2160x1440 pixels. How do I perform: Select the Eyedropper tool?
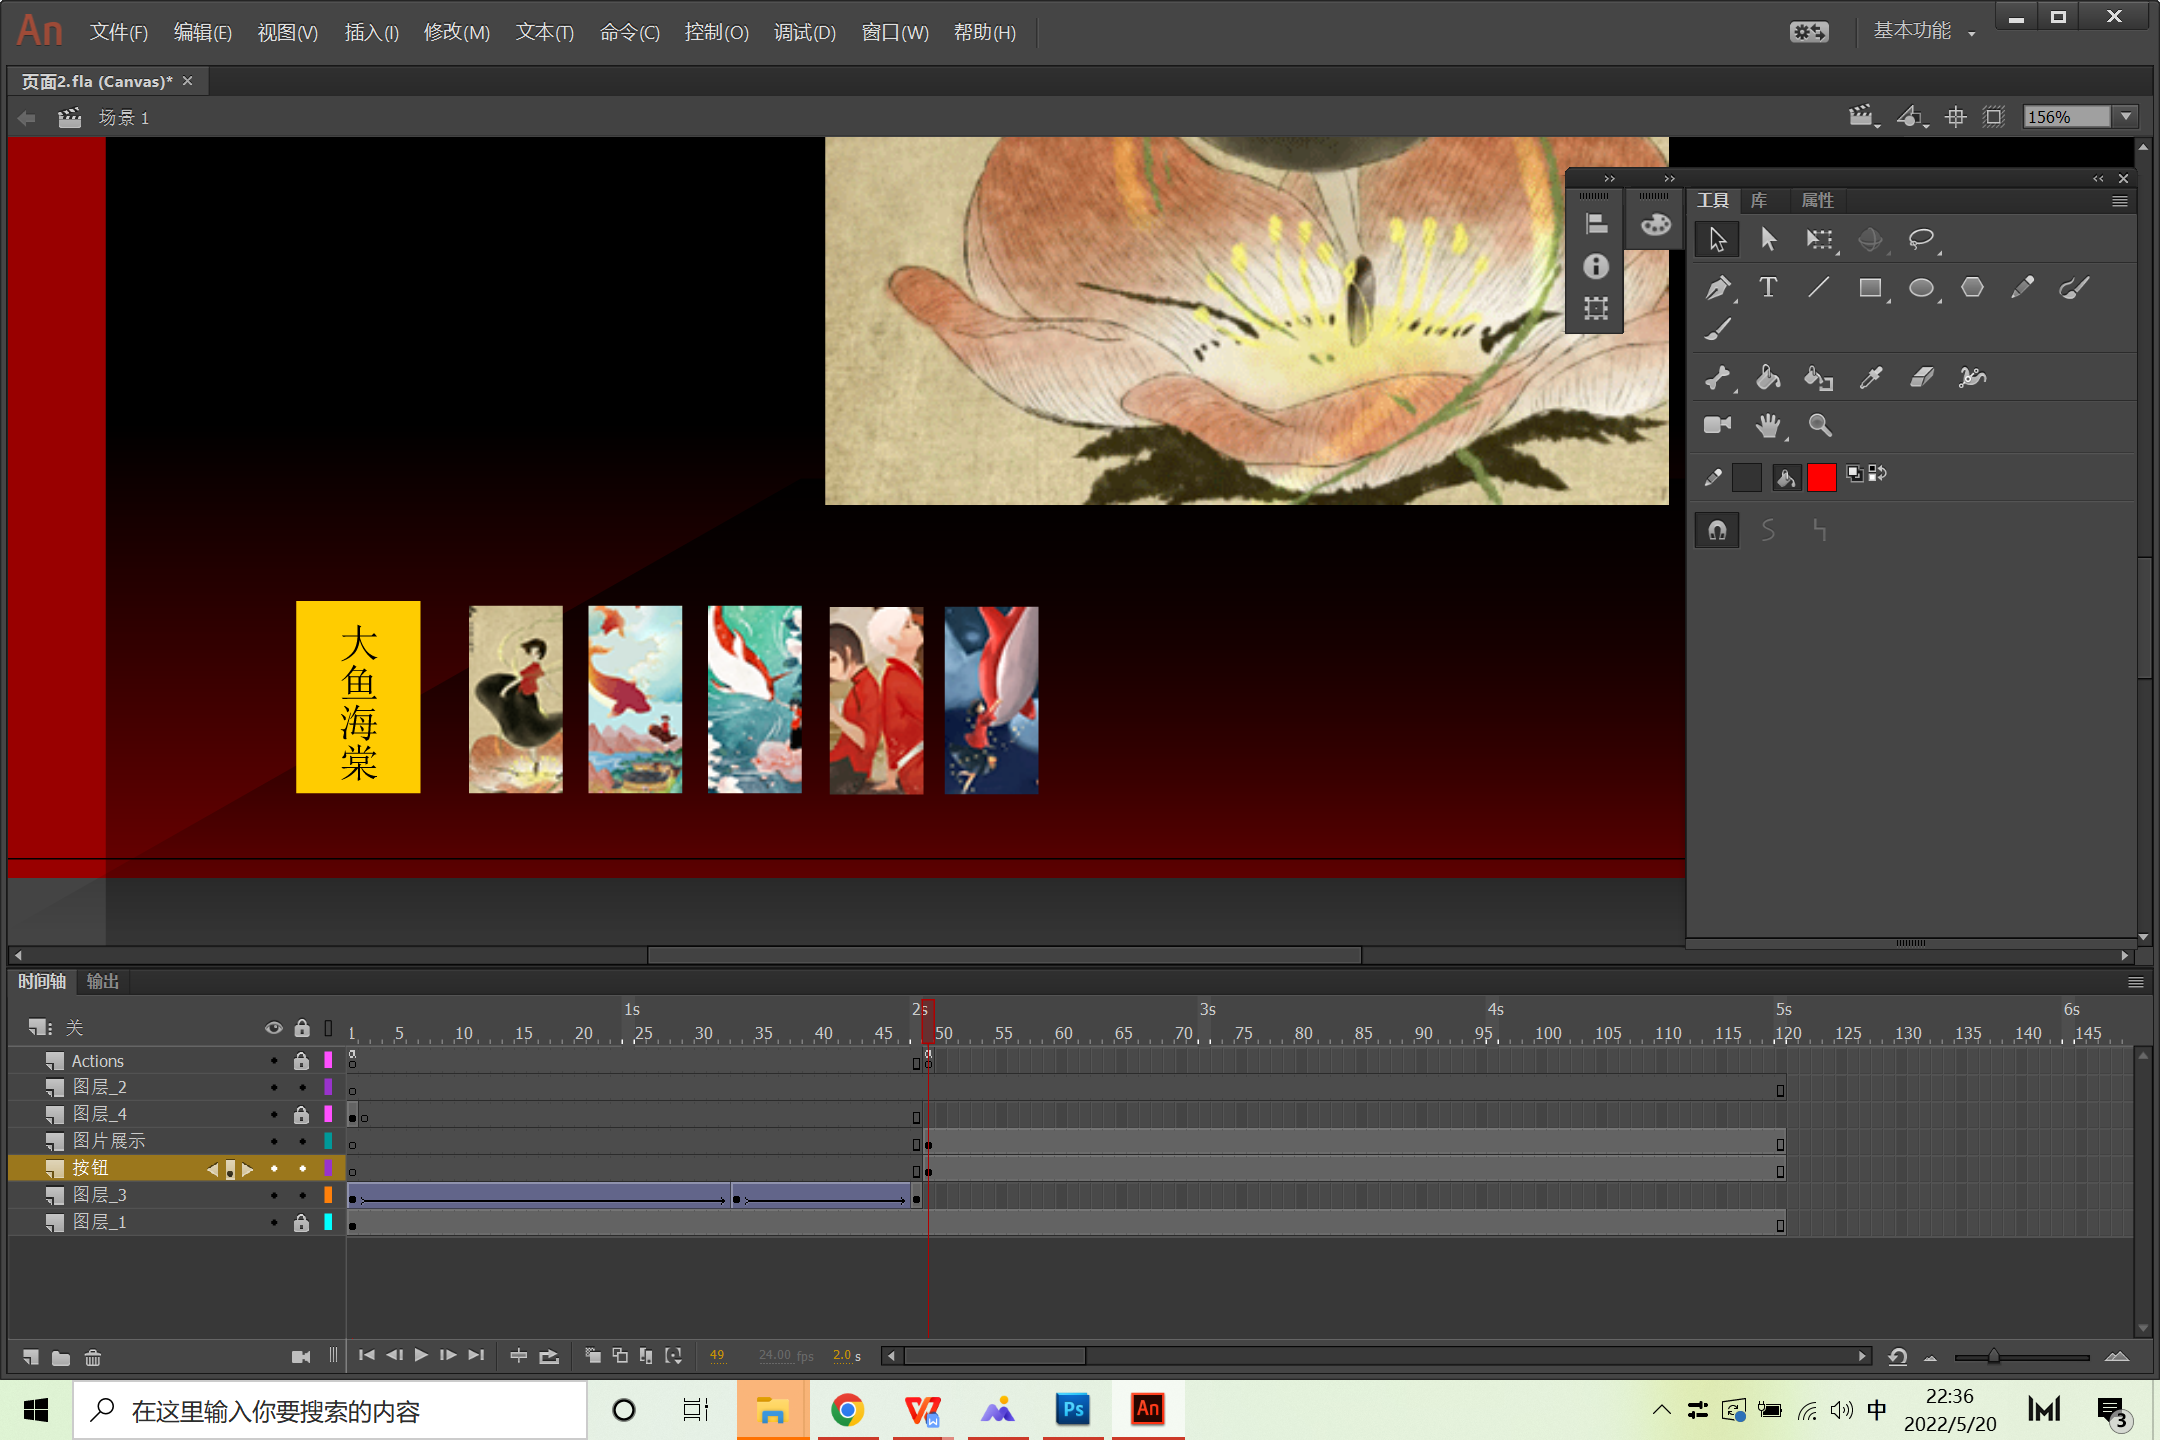1870,377
